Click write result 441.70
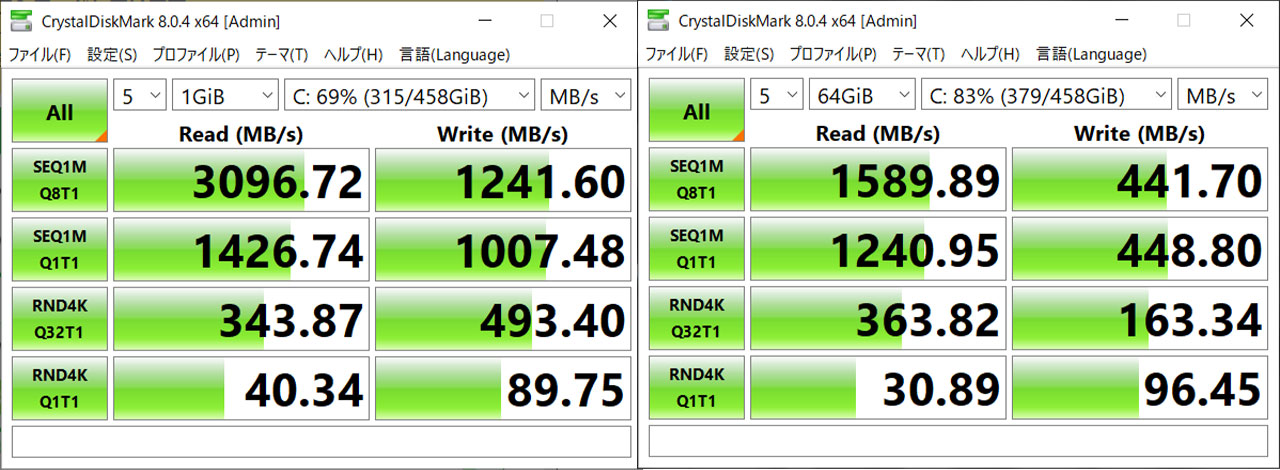 [x=1140, y=180]
